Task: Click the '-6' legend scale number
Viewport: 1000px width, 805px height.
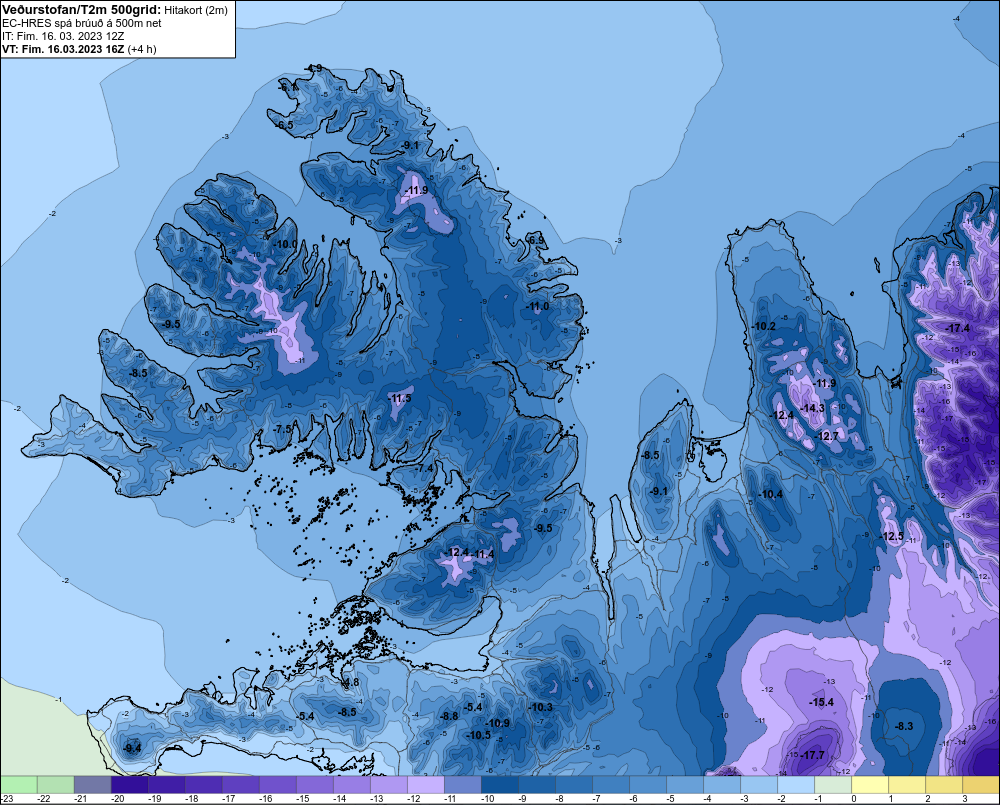Action: tap(633, 799)
